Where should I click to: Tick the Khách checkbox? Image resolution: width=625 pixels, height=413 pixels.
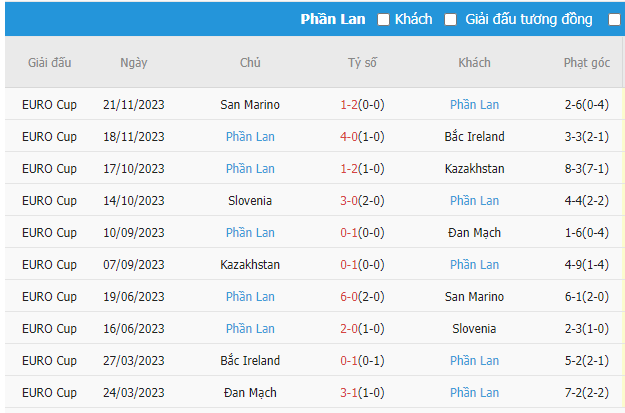pos(384,20)
